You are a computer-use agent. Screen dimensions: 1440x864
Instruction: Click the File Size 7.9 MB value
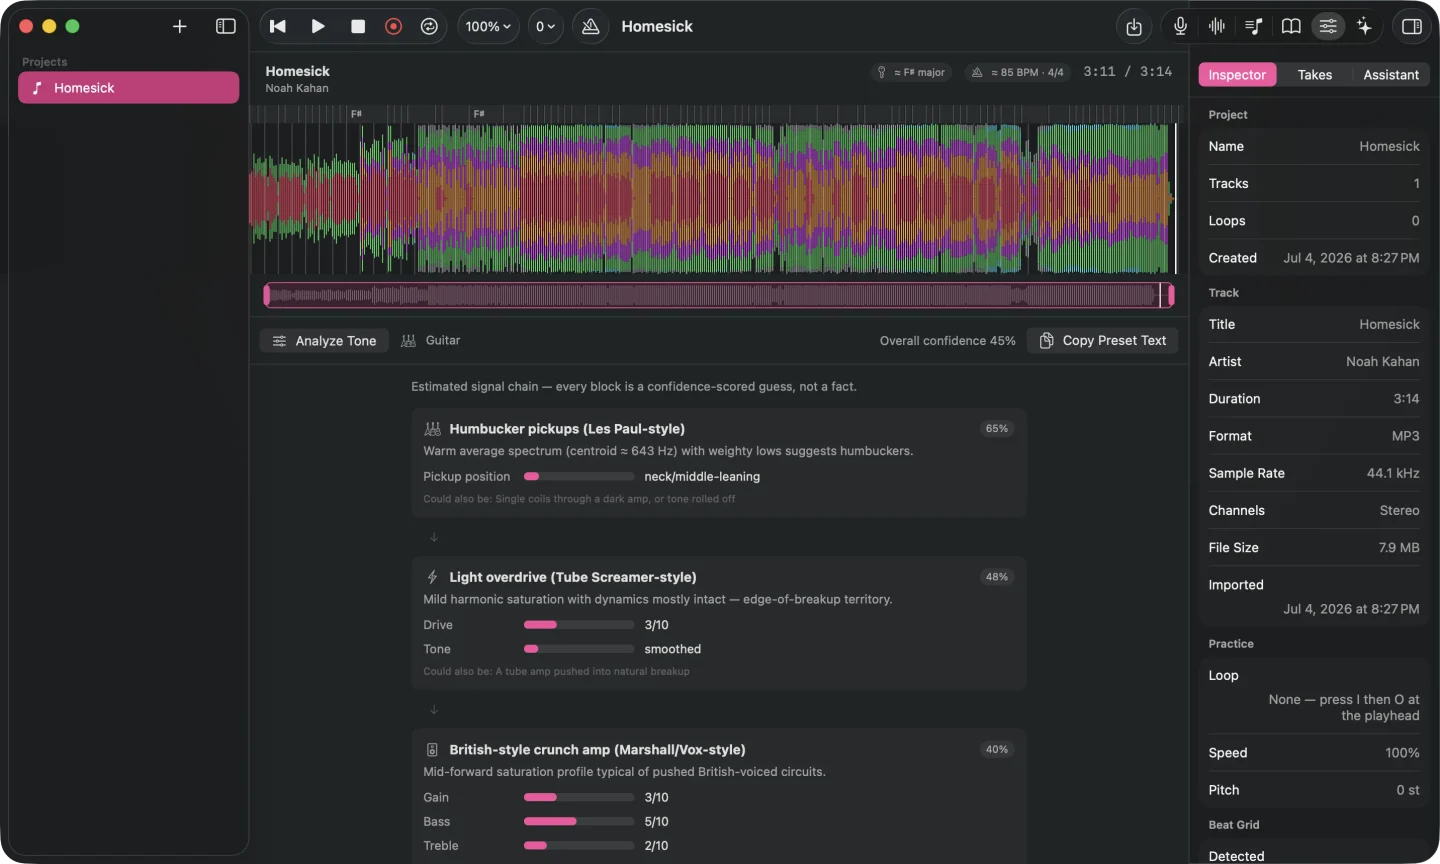pos(1399,548)
